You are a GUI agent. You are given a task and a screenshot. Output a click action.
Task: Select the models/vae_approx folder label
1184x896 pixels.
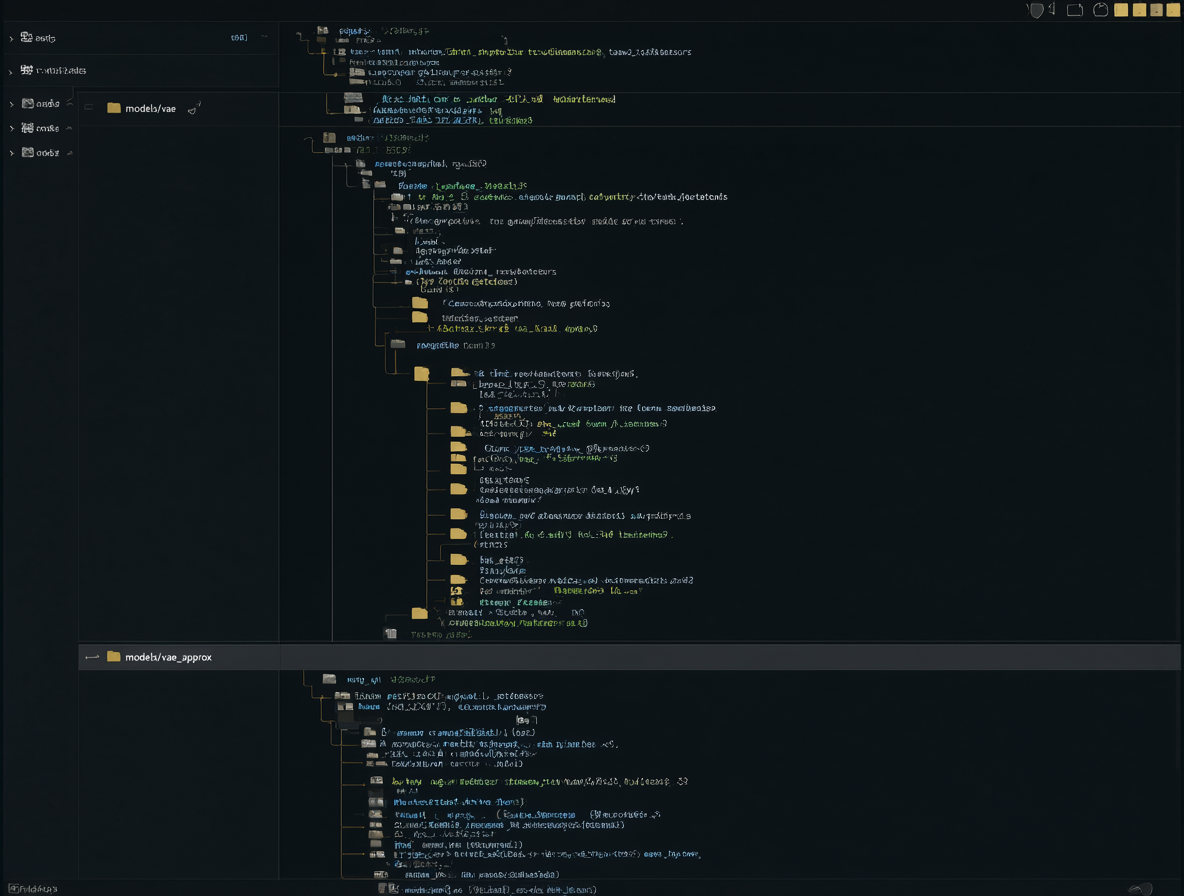click(168, 657)
